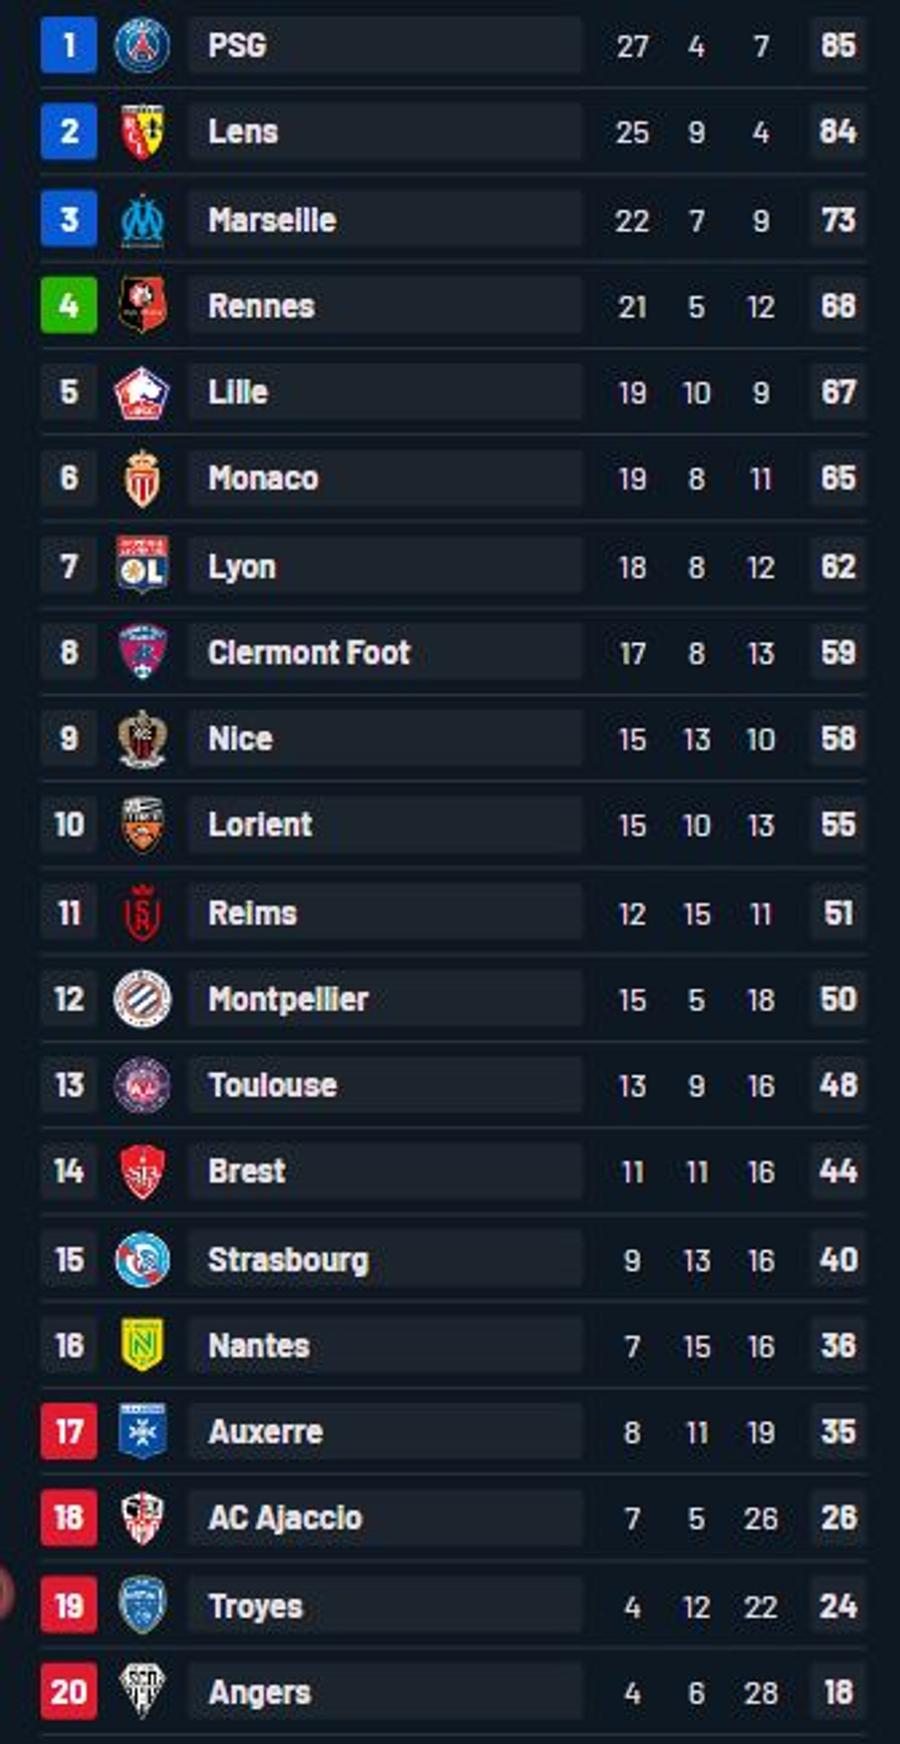Screen dimensions: 900x1744
Task: Click the red position 20 badge
Action: 69,1692
